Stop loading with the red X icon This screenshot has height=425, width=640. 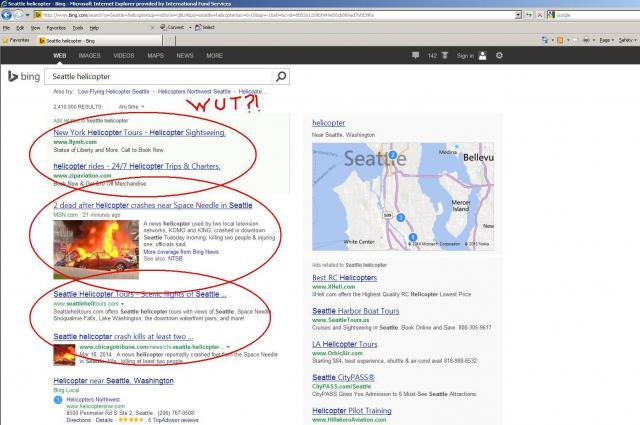click(540, 15)
